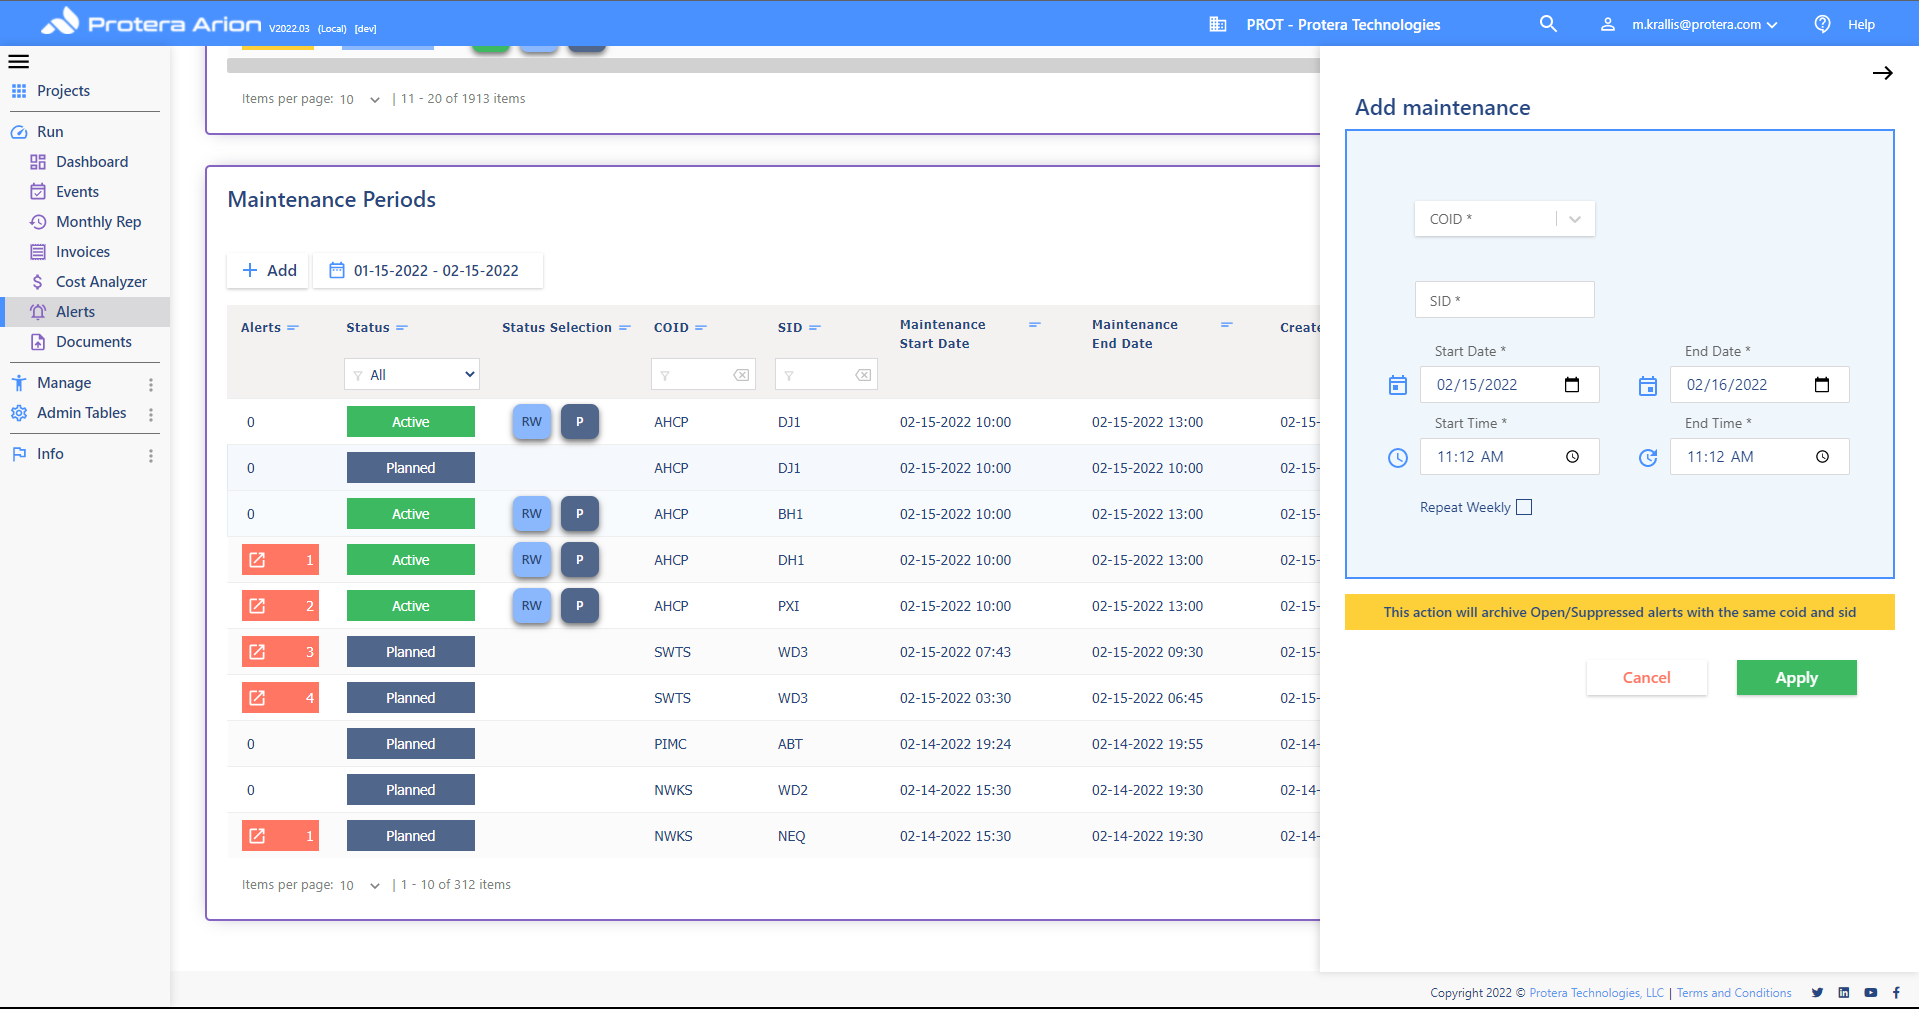Cancel the Add maintenance form
The image size is (1919, 1009).
1646,678
